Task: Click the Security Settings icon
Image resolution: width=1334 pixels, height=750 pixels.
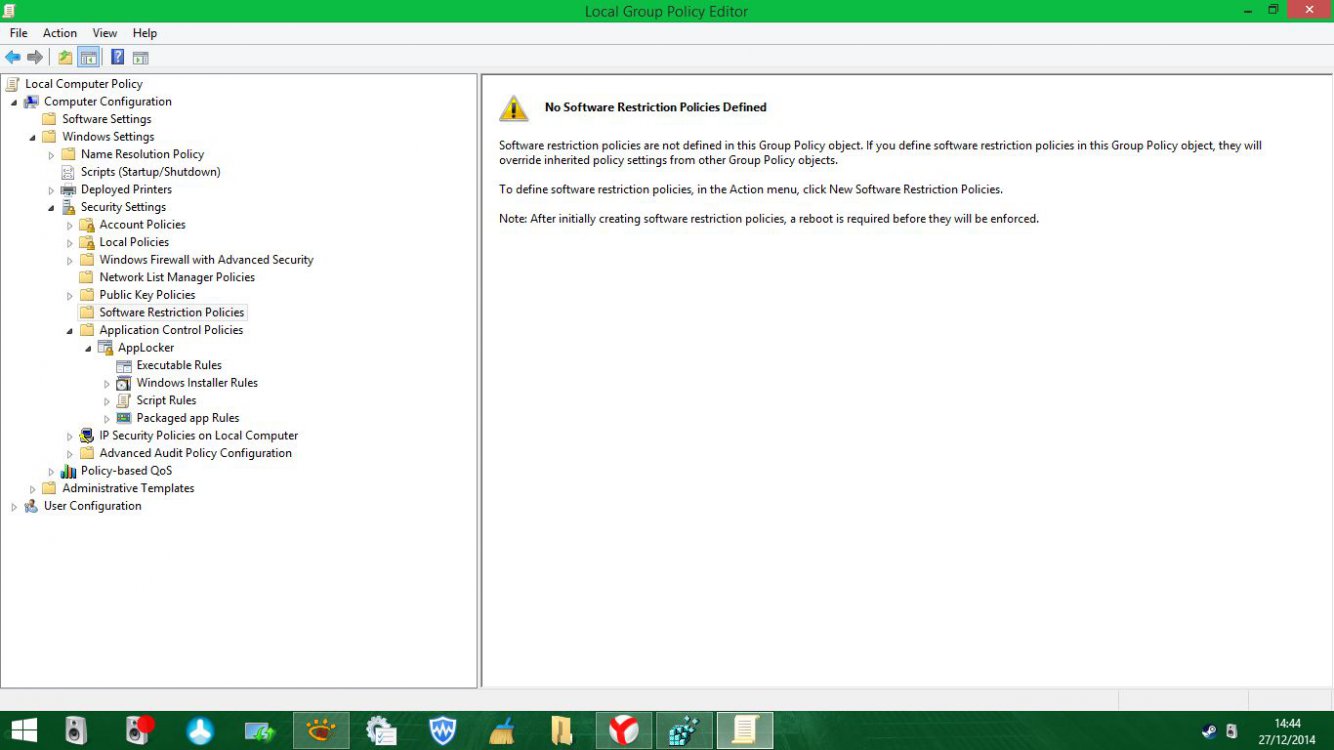Action: [68, 207]
